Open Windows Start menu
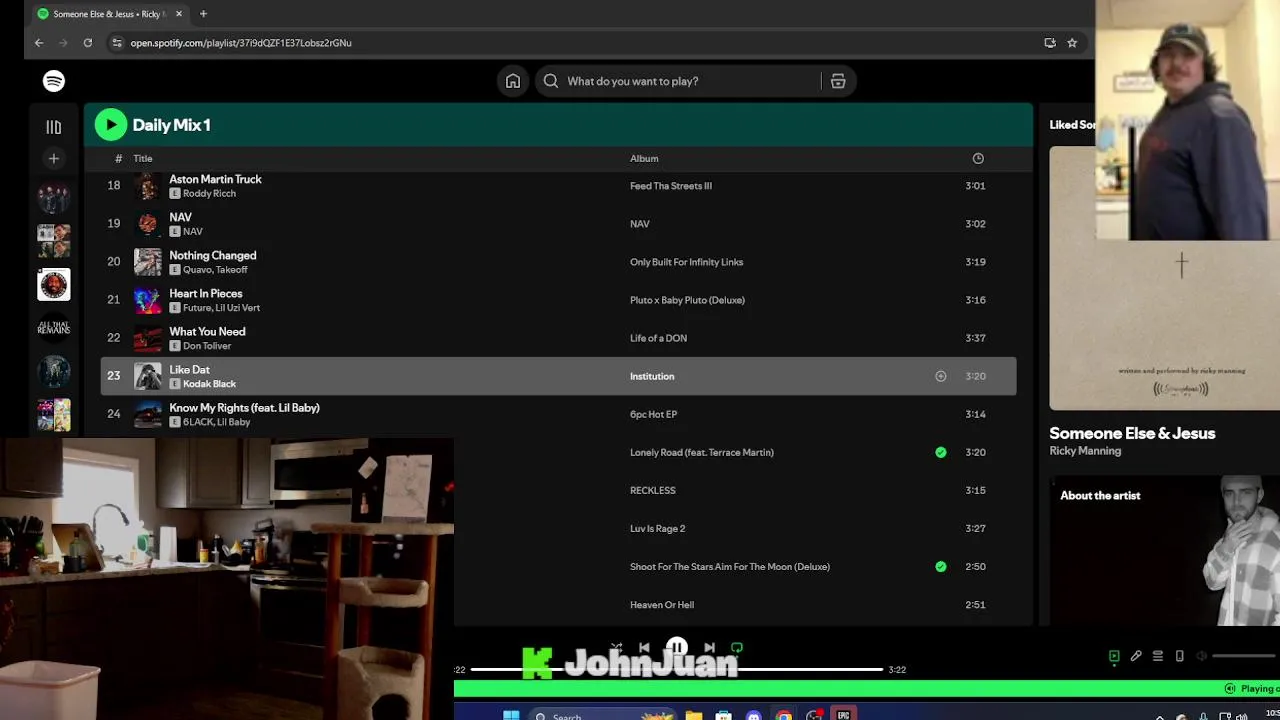 (511, 715)
